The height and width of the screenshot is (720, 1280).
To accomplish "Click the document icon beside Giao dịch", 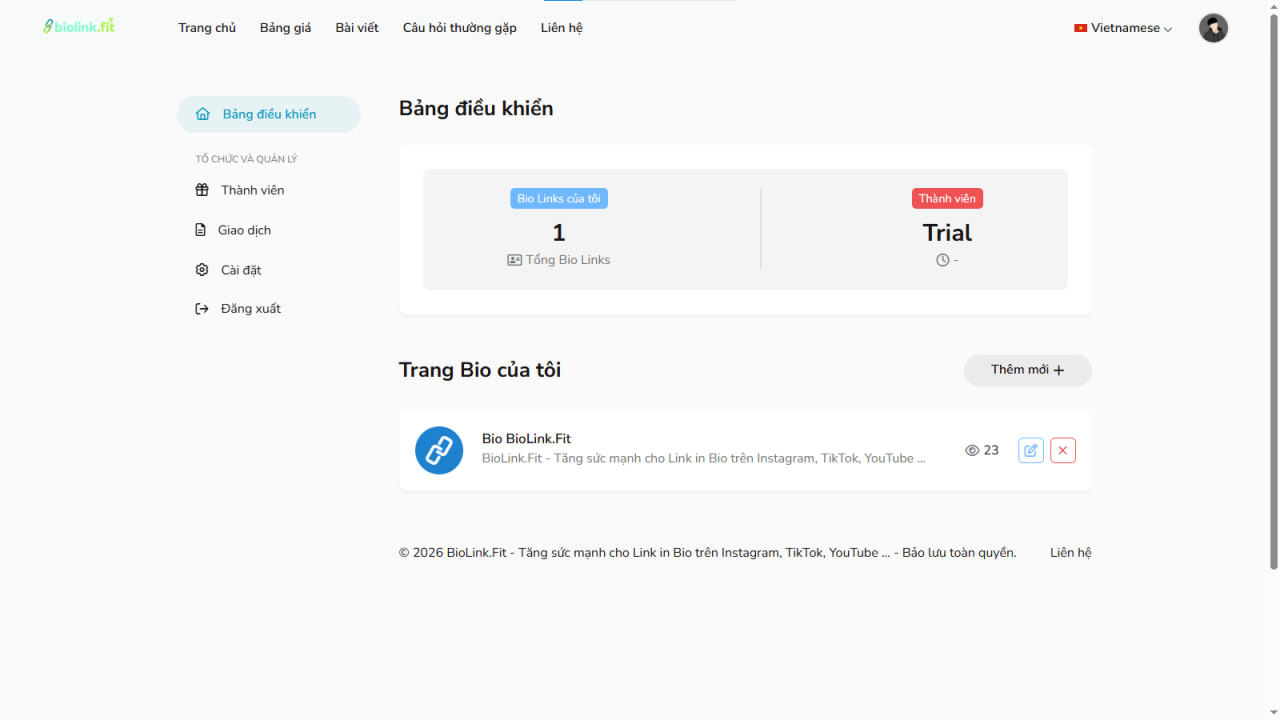I will [200, 230].
